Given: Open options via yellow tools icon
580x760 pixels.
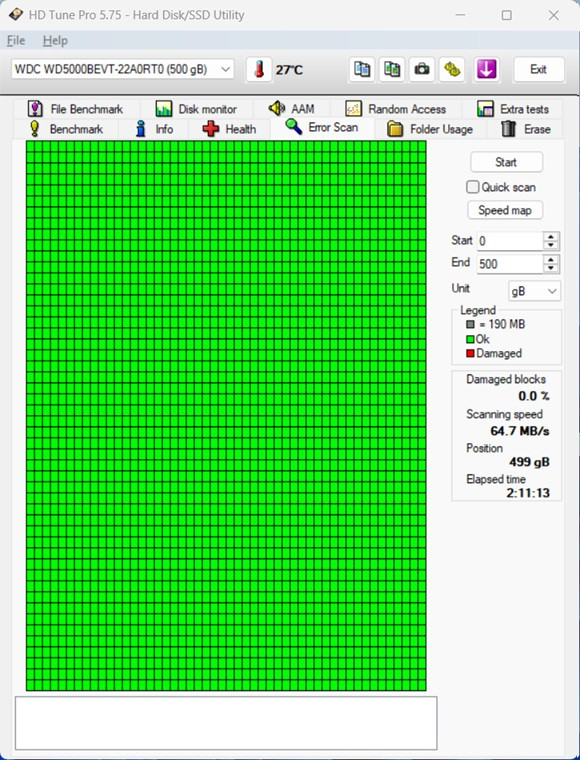Looking at the screenshot, I should click(x=452, y=69).
